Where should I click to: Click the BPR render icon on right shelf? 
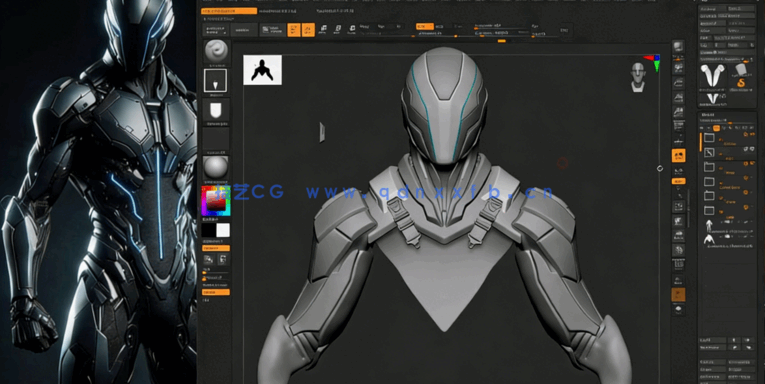(678, 47)
